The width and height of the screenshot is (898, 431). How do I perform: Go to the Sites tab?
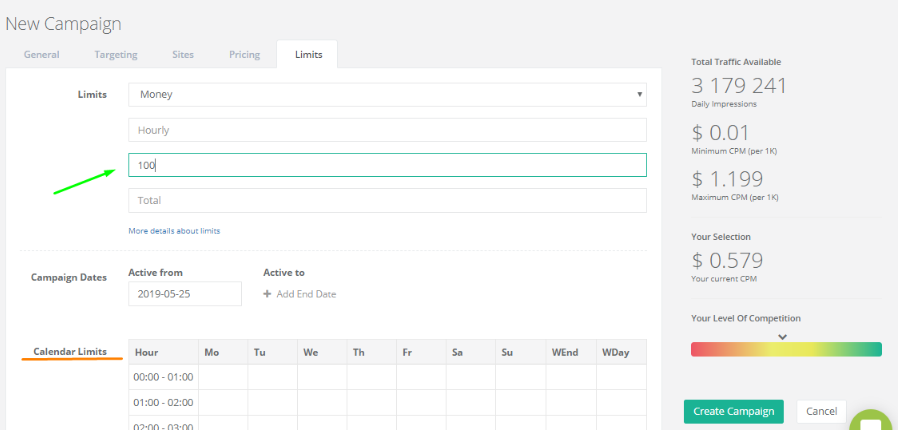point(183,55)
